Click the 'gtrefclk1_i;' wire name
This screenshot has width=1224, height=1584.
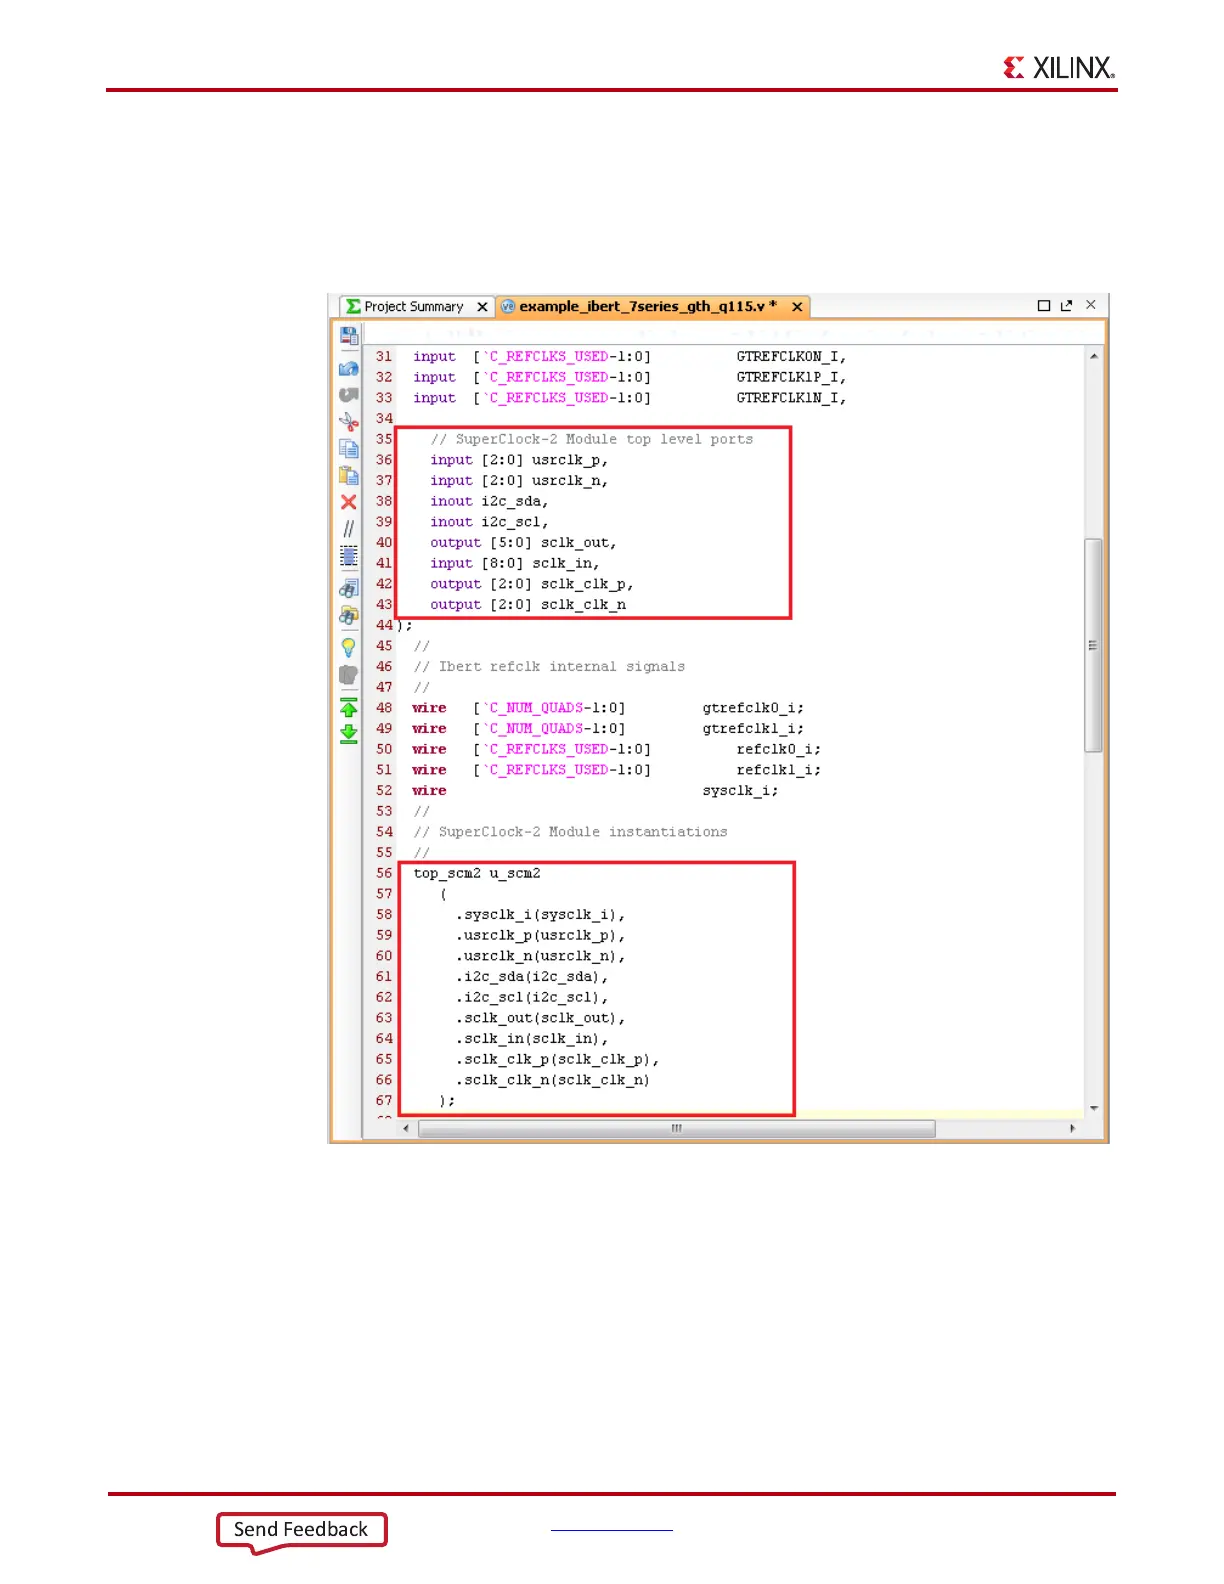click(753, 729)
